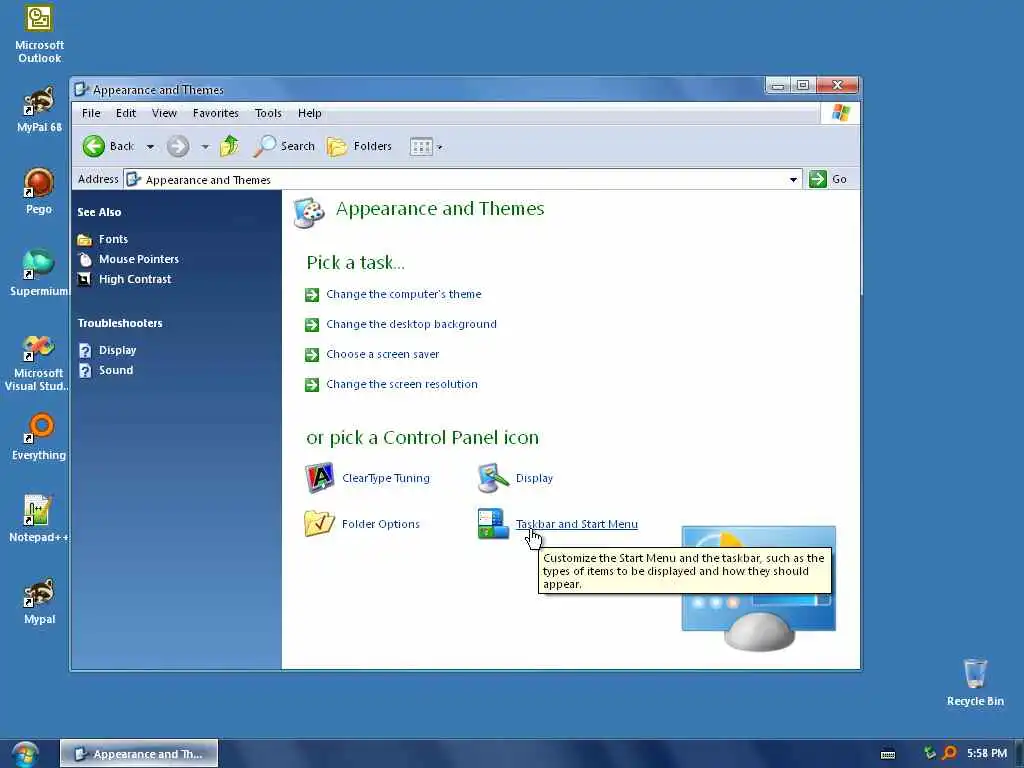Choose Change the computer's theme task
The height and width of the screenshot is (768, 1024).
pyautogui.click(x=404, y=295)
